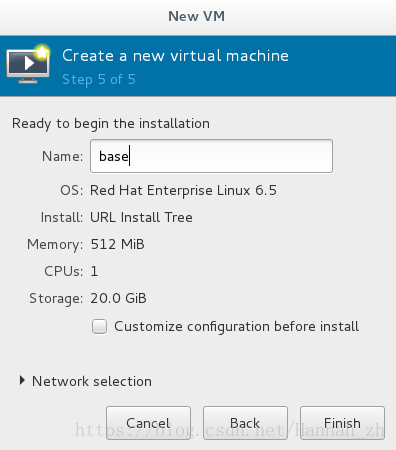Go Back to the previous step
The image size is (396, 450).
point(245,423)
